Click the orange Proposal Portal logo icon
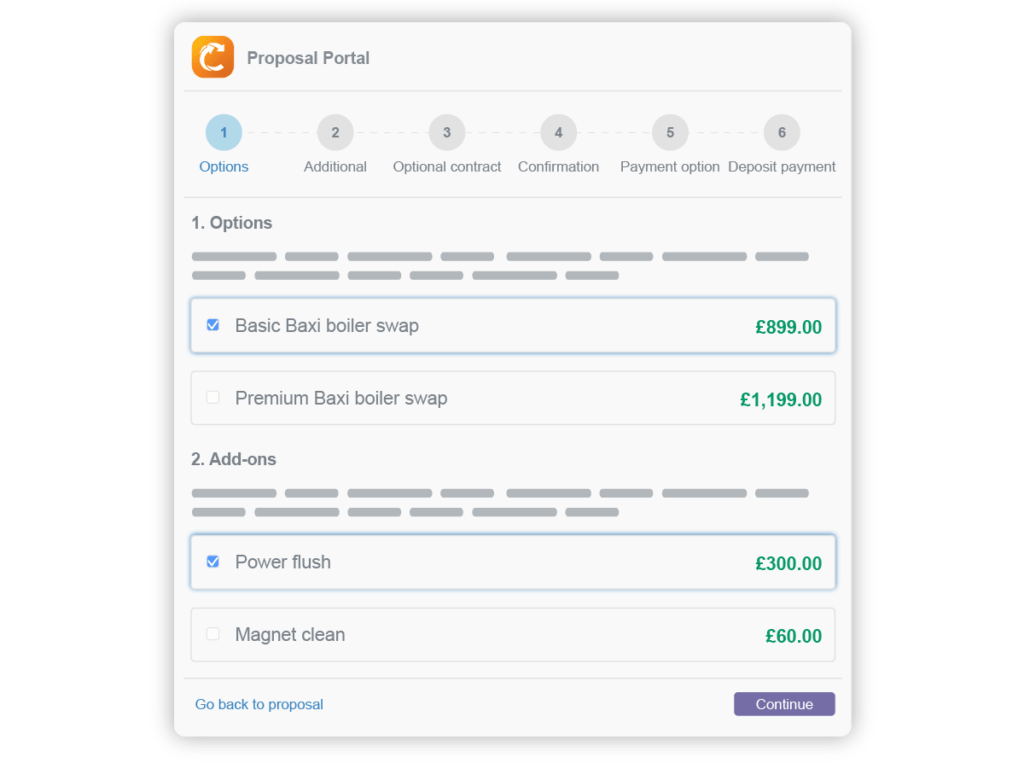 [212, 57]
